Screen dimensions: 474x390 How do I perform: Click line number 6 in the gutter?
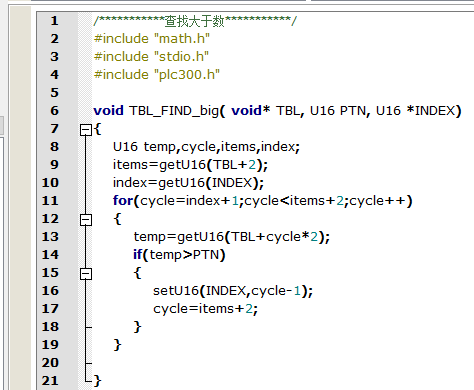point(54,111)
